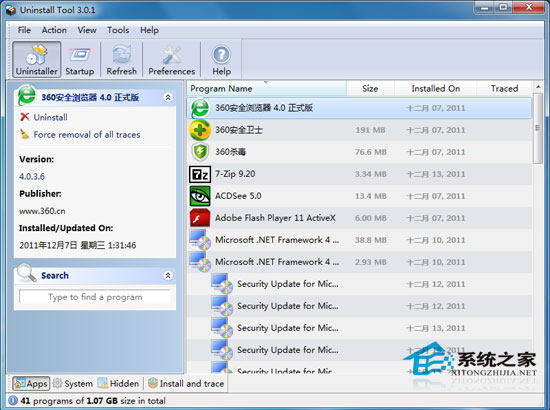
Task: Click the 十二月 13, 2011 date for 7-Zip
Action: pyautogui.click(x=436, y=174)
